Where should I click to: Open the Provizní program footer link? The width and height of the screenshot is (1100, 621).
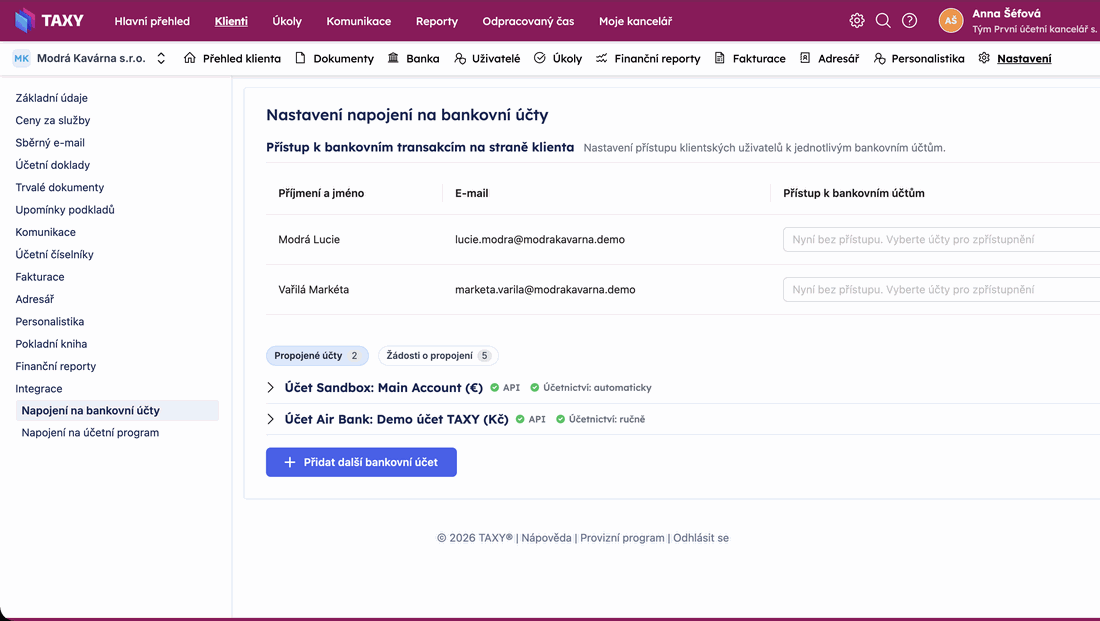coord(622,538)
